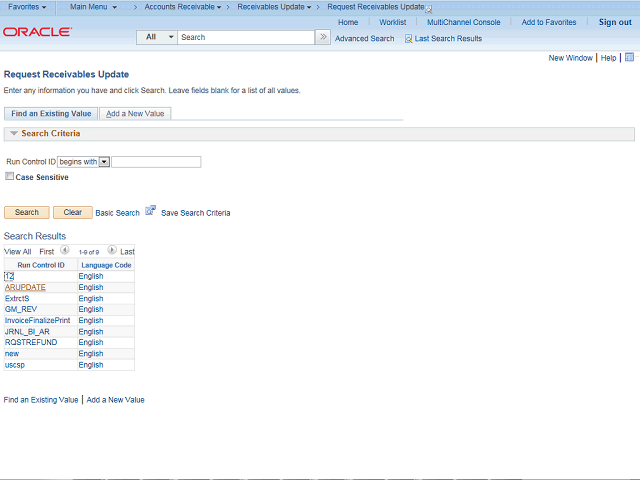Screen dimensions: 640x480
Task: Collapse the Search Criteria section
Action: pyautogui.click(x=14, y=133)
